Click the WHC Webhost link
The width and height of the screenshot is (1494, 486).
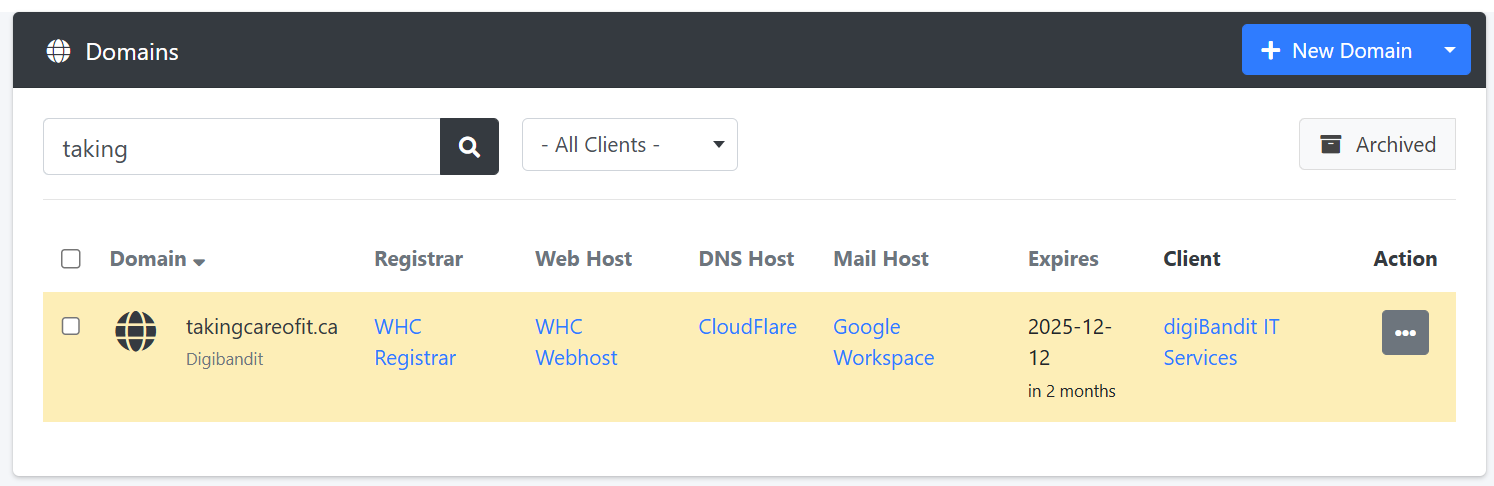(576, 342)
